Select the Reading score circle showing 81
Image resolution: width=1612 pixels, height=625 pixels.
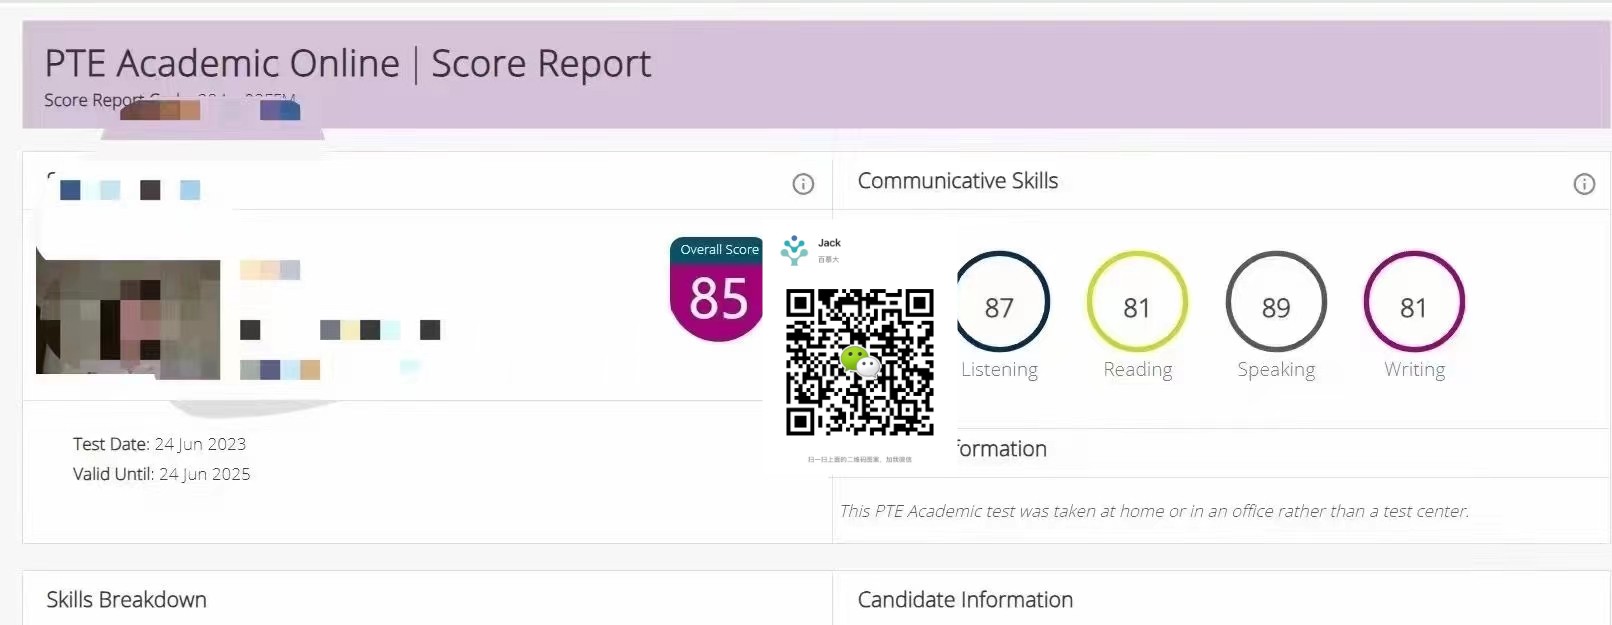pos(1137,303)
